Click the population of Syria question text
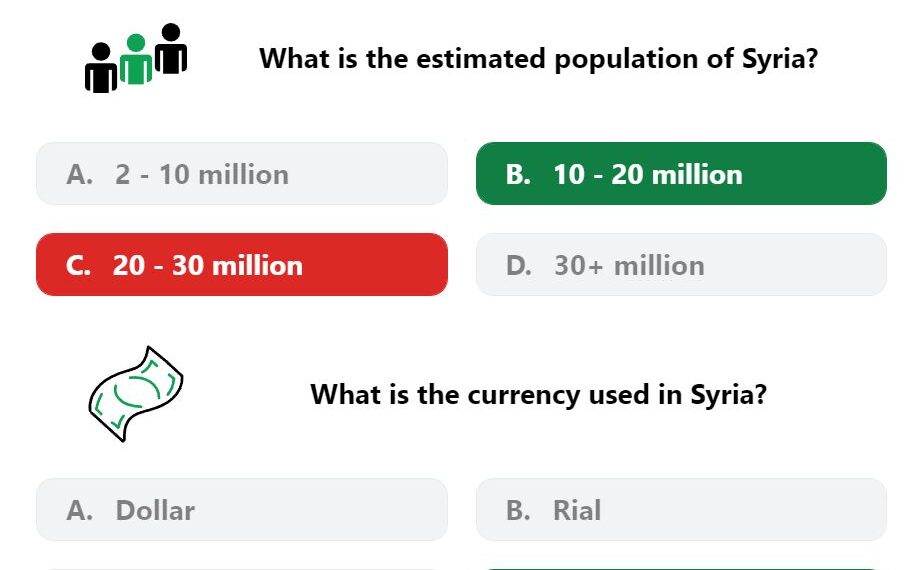908x570 pixels. click(x=539, y=59)
